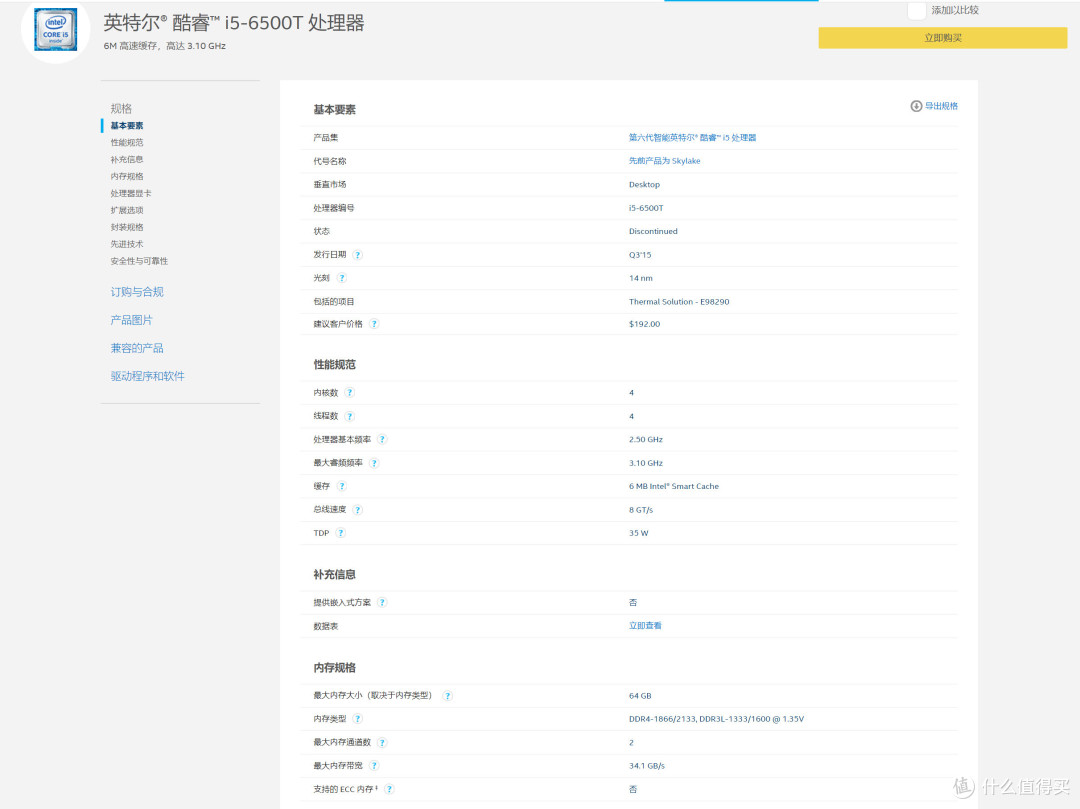Click the yellow 立即购买 button
The height and width of the screenshot is (809, 1080).
click(x=942, y=38)
